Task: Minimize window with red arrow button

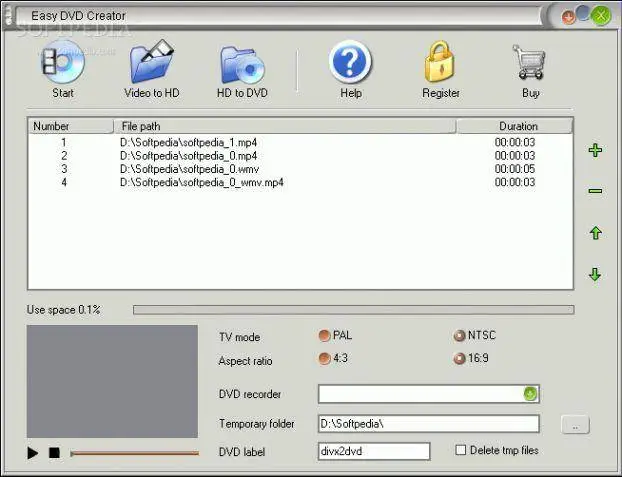Action: point(568,17)
